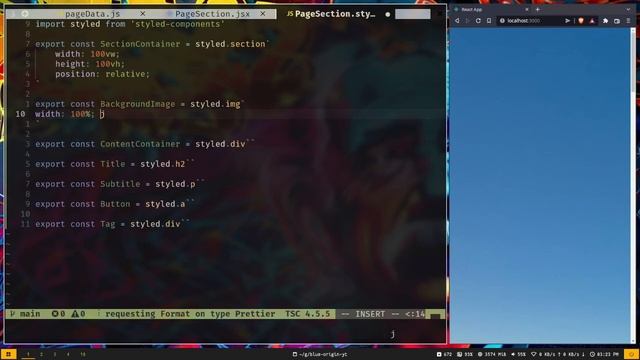Image resolution: width=640 pixels, height=360 pixels.
Task: Open the browser hamburger menu
Action: click(628, 21)
